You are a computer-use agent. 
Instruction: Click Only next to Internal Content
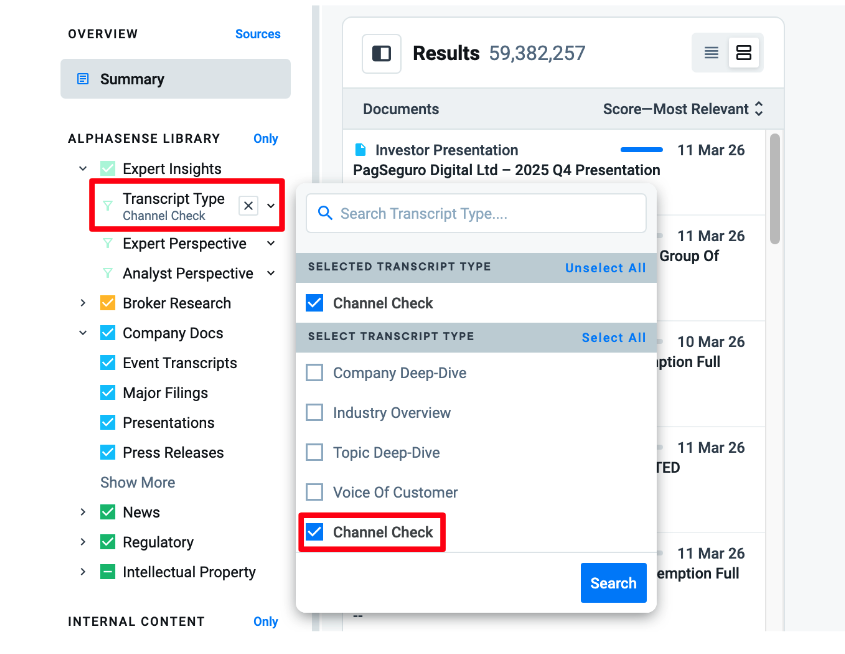[x=266, y=621]
